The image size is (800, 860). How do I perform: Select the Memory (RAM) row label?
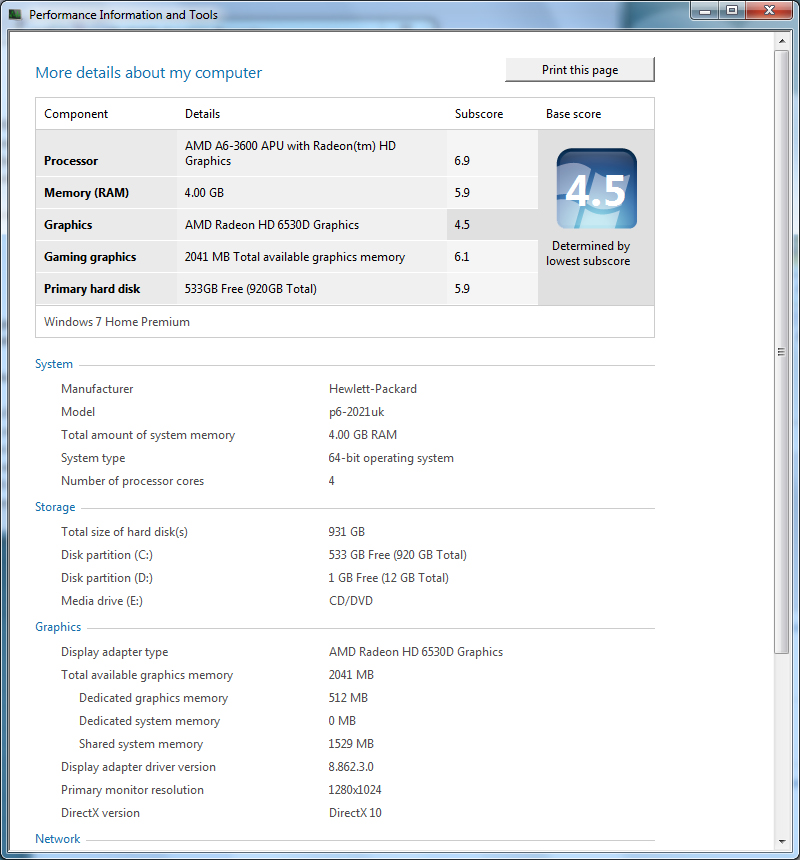point(87,193)
